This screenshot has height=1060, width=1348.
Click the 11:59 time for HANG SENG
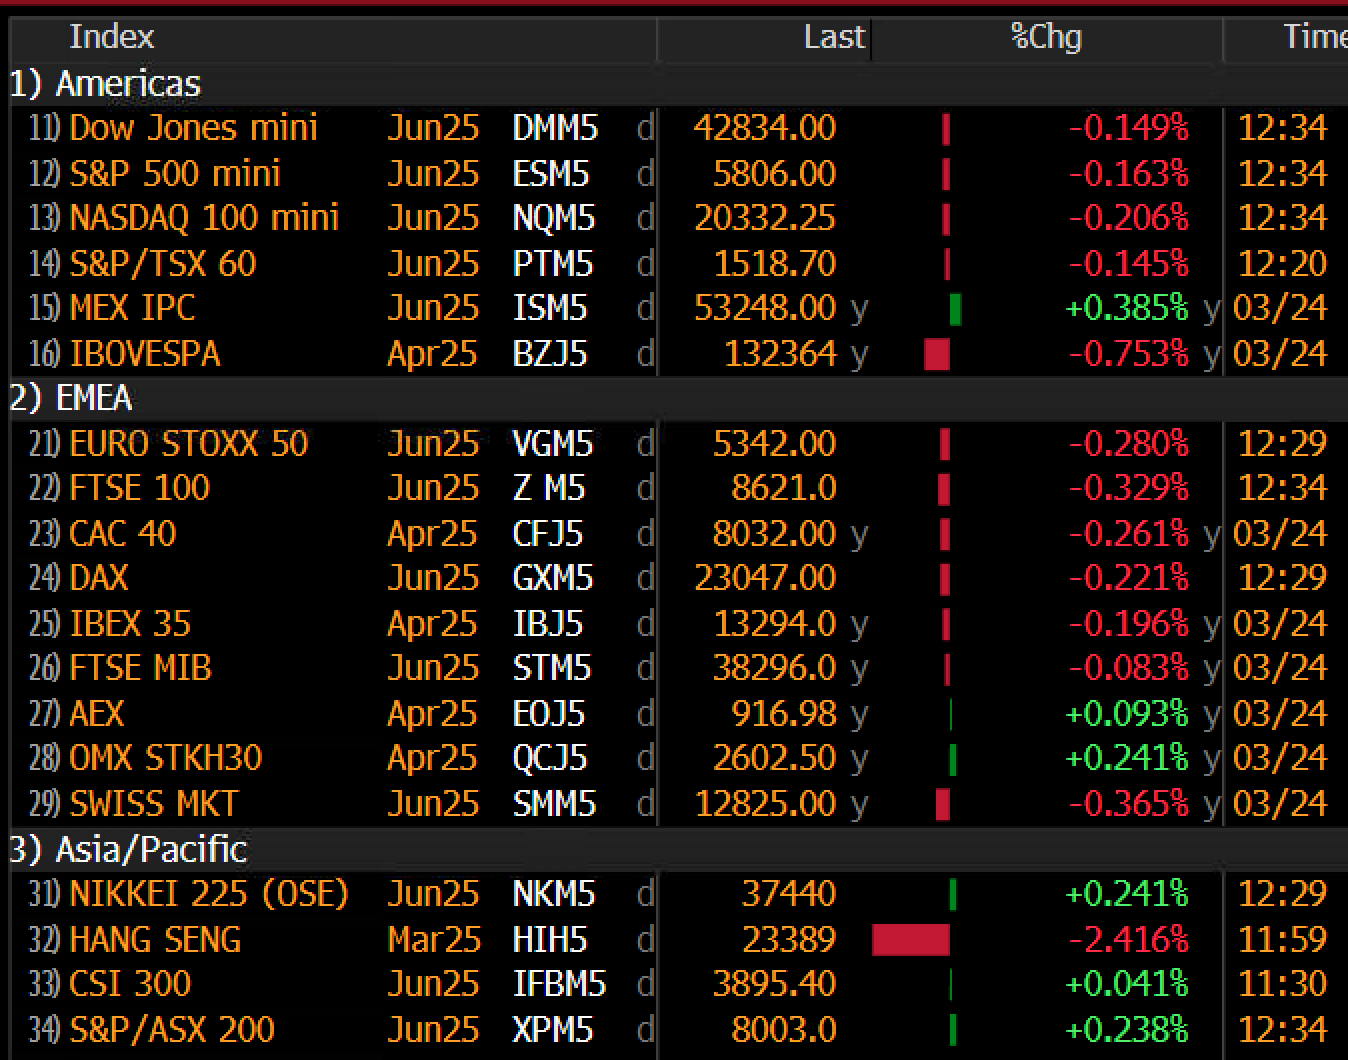[1283, 940]
